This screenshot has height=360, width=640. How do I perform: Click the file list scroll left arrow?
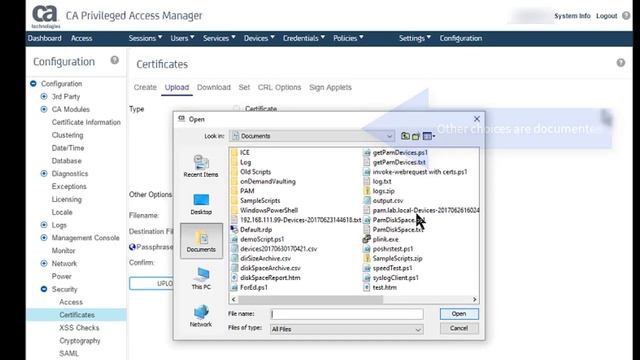pyautogui.click(x=233, y=300)
